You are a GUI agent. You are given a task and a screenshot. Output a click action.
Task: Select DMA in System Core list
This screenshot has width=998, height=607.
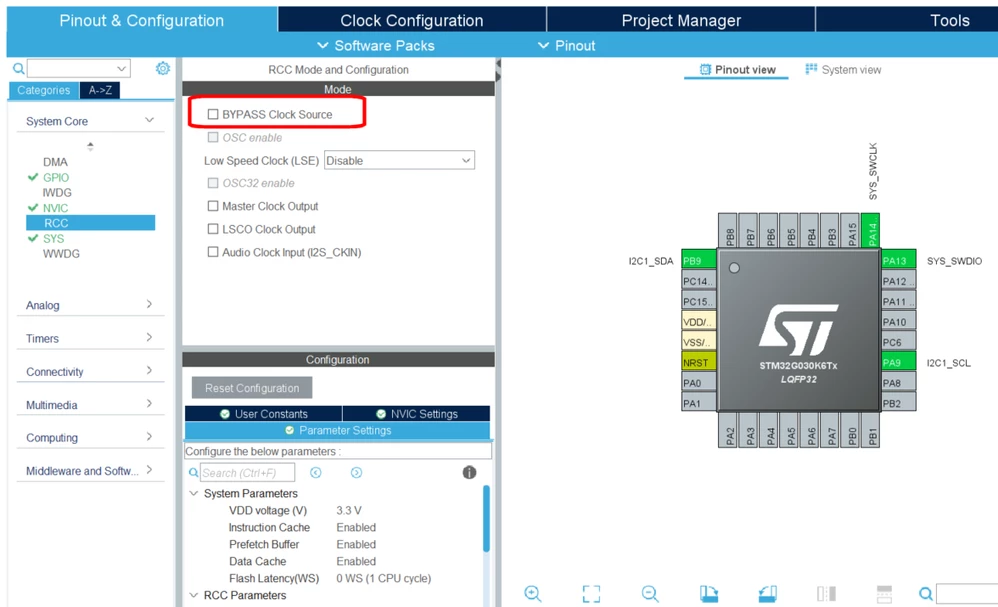(x=55, y=162)
